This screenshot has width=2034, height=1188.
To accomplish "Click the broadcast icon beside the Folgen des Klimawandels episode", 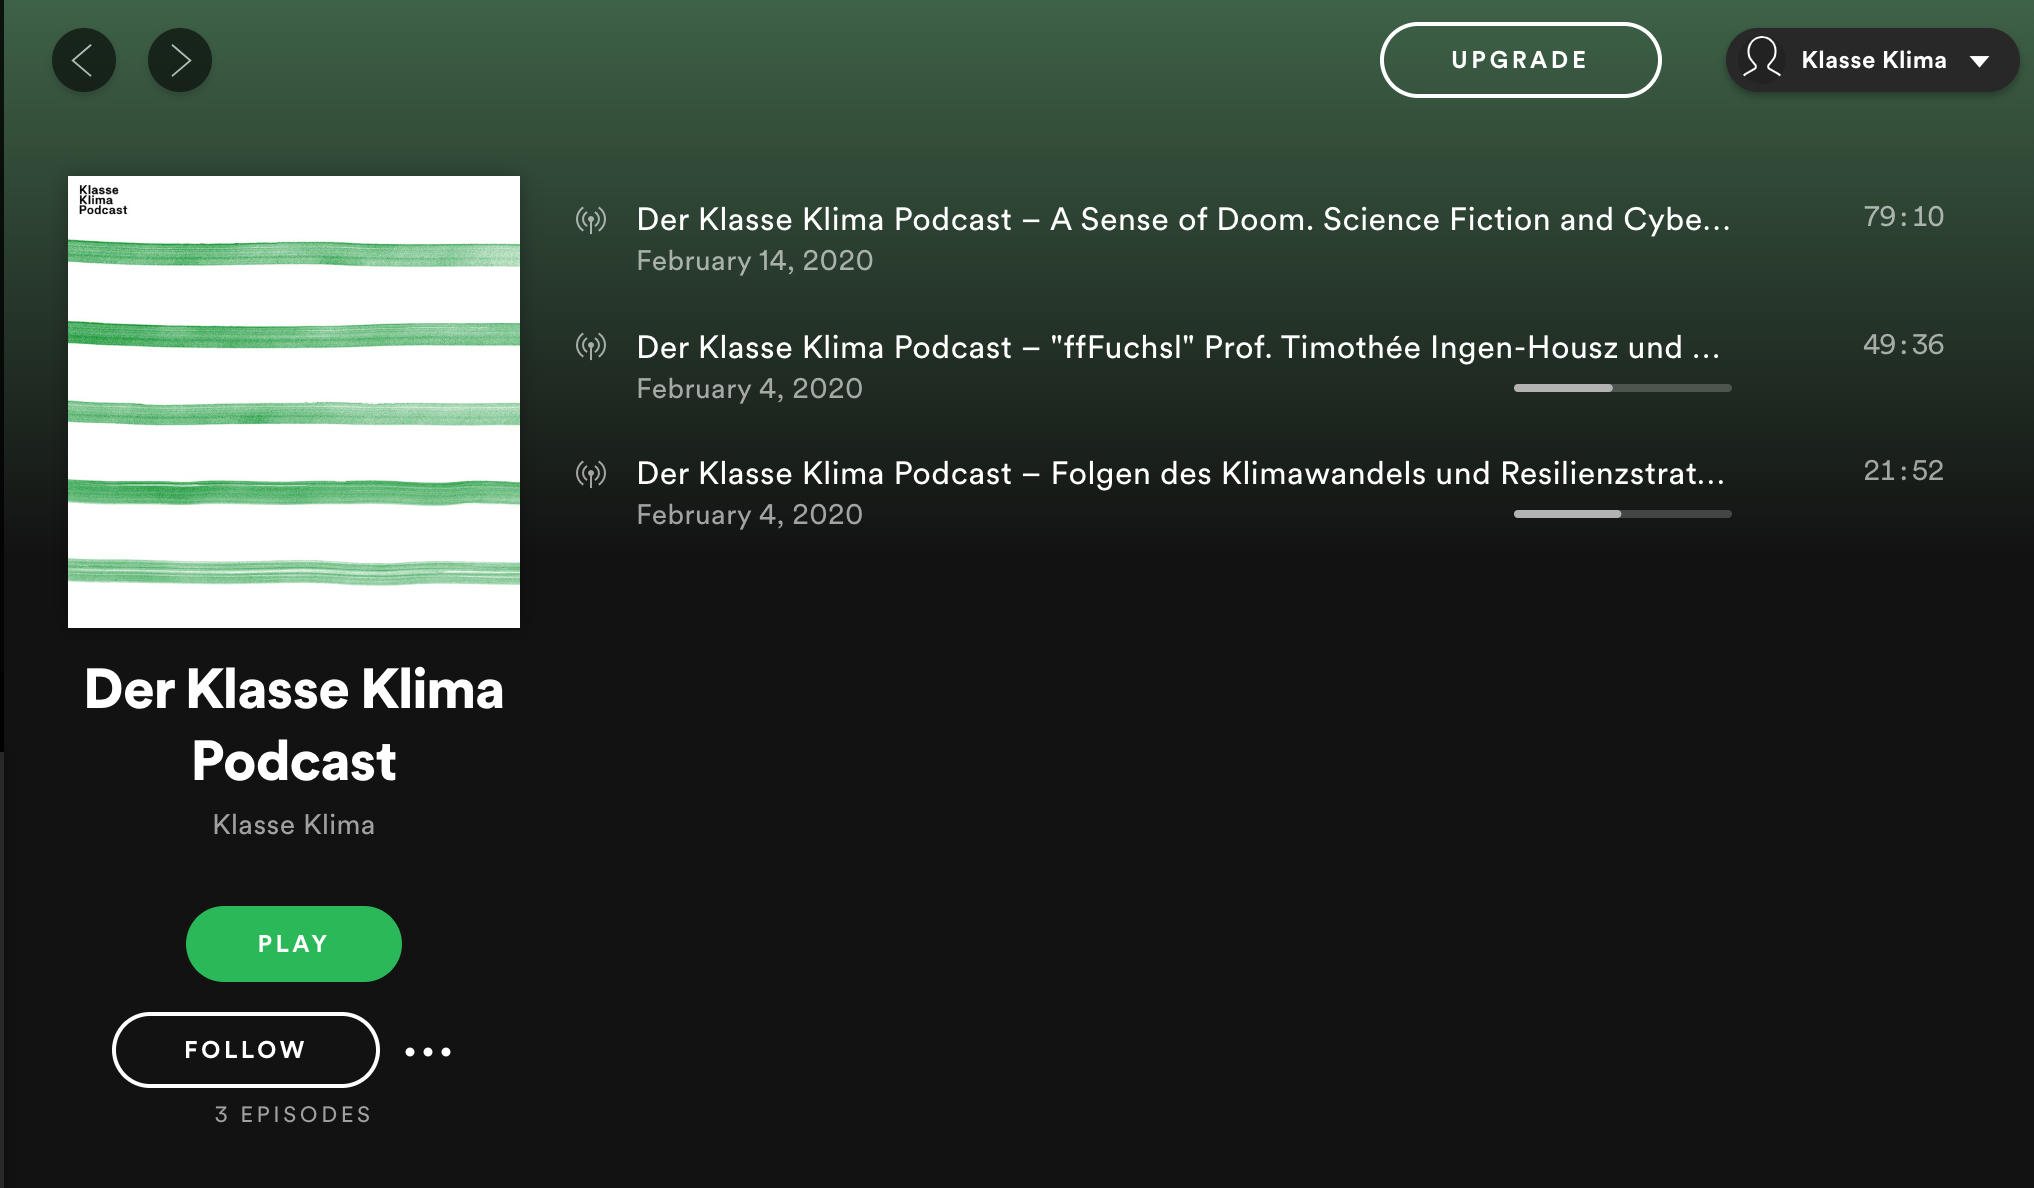I will 592,475.
